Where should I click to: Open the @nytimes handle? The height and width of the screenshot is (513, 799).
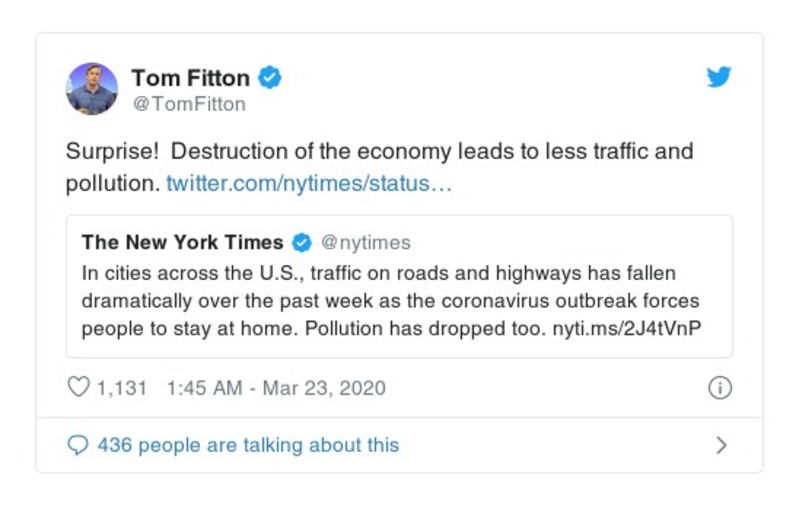(x=365, y=243)
